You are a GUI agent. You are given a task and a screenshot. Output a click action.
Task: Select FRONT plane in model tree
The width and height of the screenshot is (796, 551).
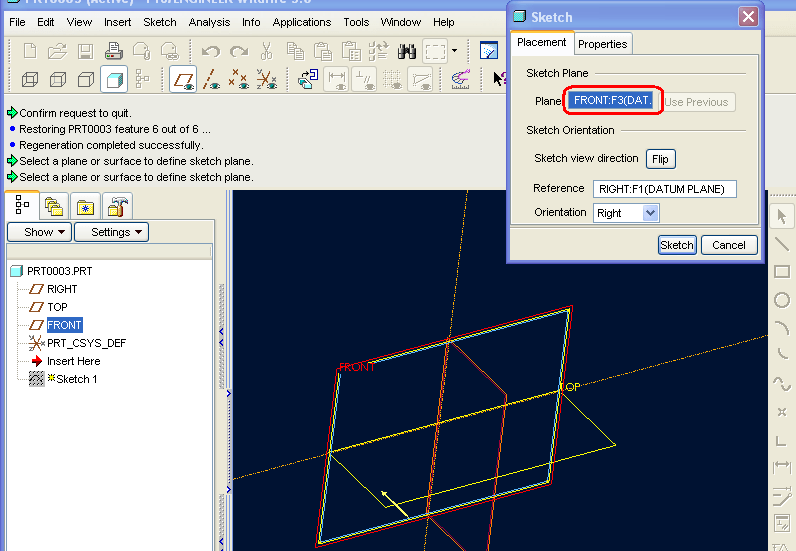(64, 325)
